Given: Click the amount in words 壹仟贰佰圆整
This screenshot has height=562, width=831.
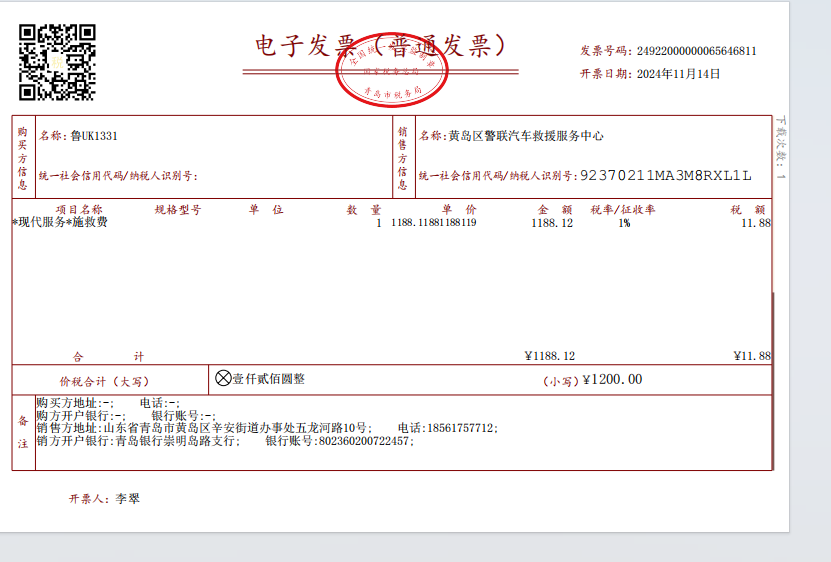Looking at the screenshot, I should pos(269,379).
